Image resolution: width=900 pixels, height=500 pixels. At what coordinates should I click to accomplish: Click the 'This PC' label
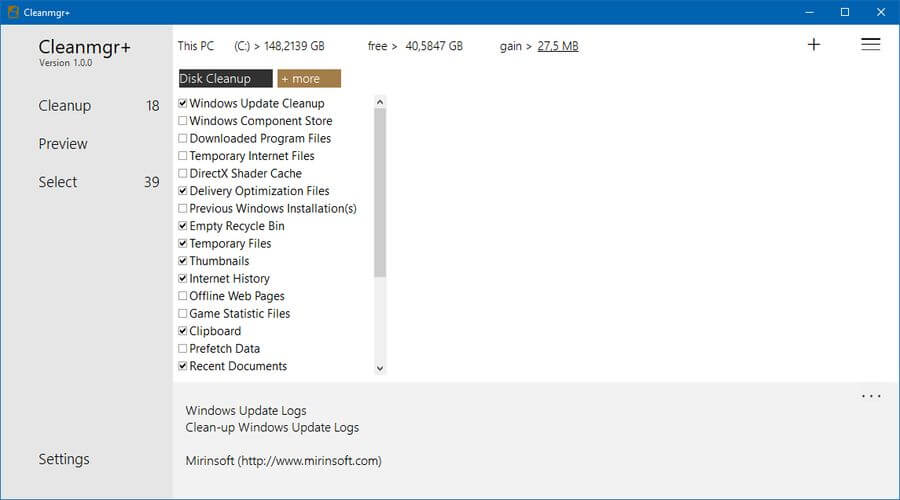pos(196,46)
